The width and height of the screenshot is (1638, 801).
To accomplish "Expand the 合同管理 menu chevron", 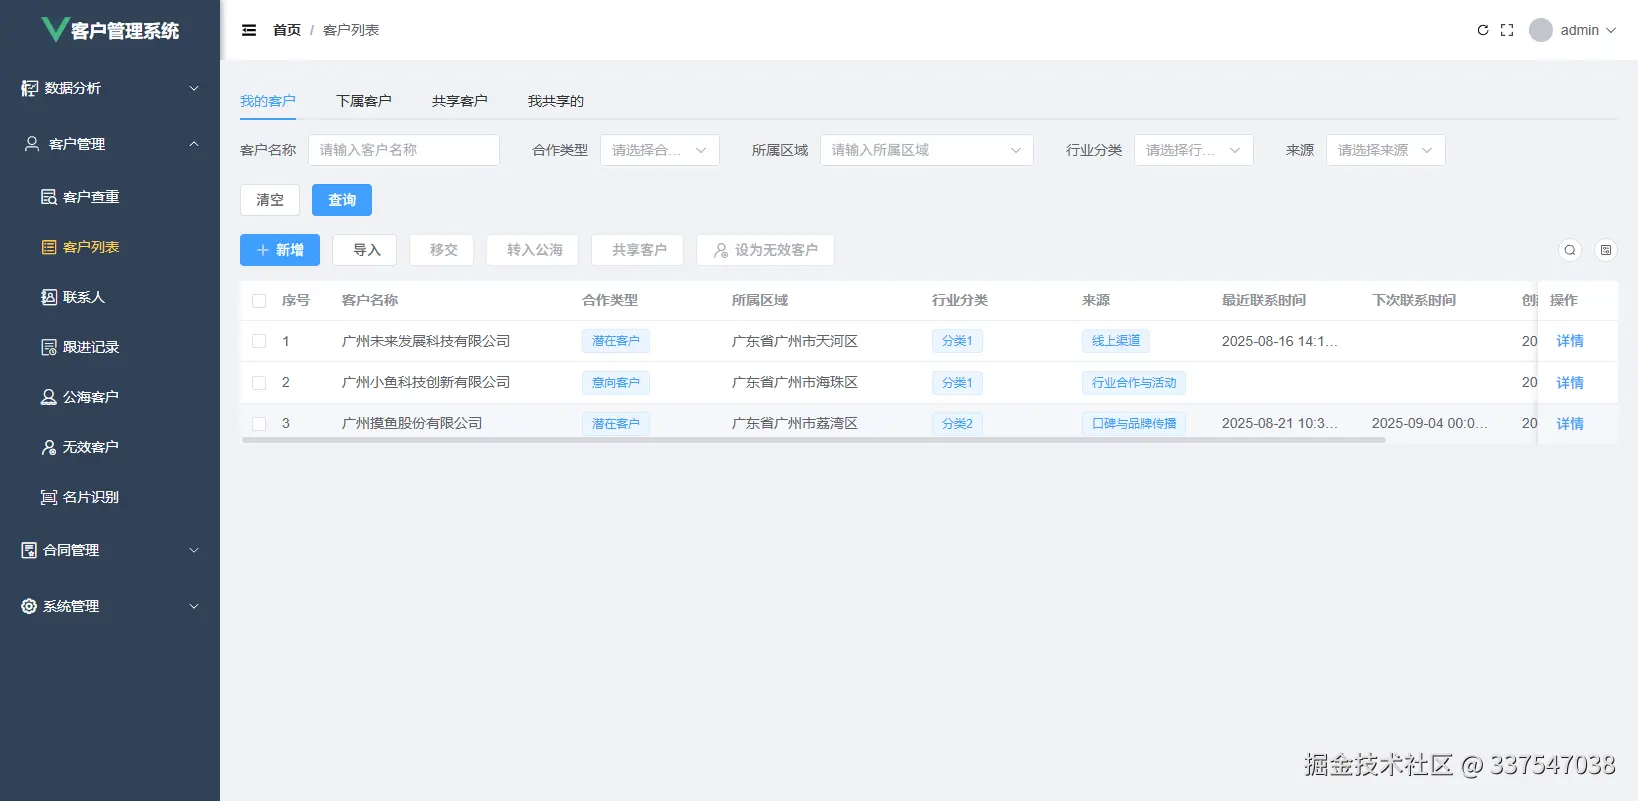I will click(194, 550).
